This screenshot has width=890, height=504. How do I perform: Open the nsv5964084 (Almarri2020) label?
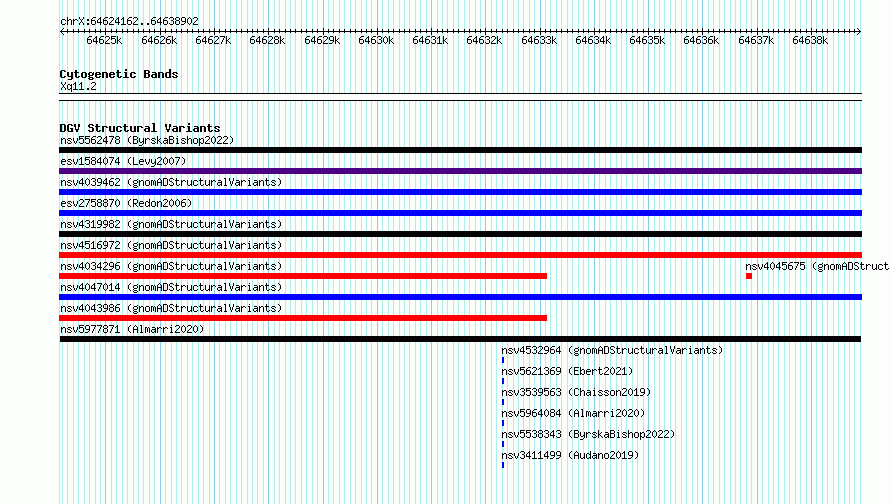click(x=573, y=413)
